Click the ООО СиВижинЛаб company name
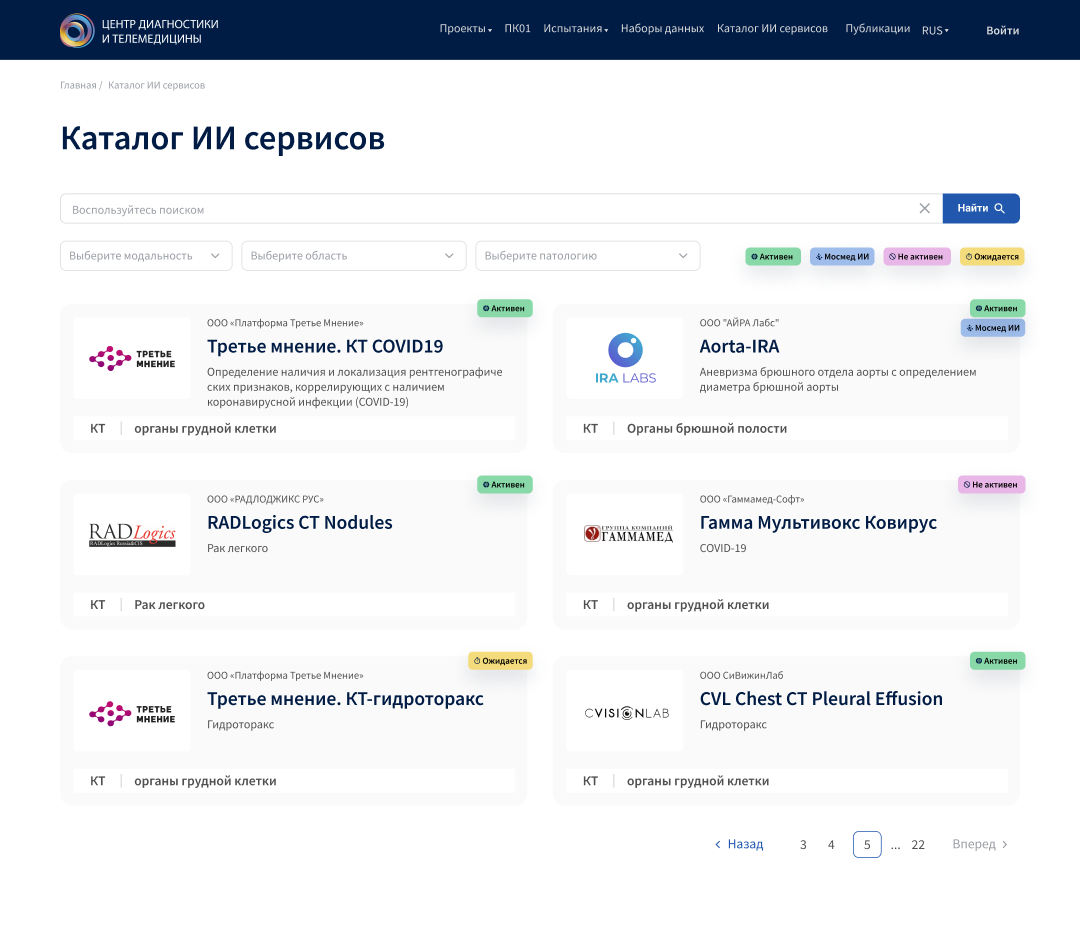Screen dimensions: 1080x939 tap(741, 675)
